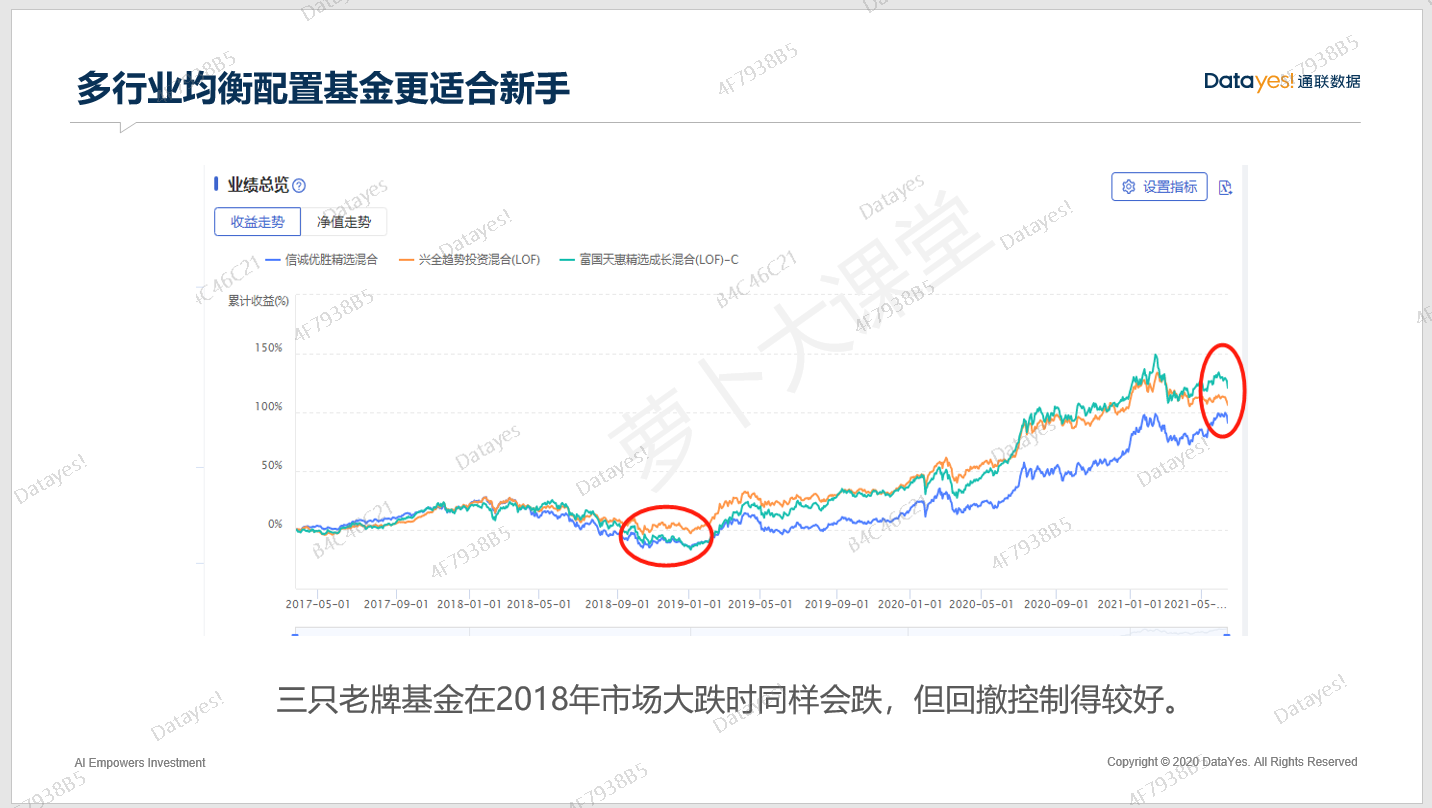Click the 2020-05-01 axis date label

coord(982,604)
